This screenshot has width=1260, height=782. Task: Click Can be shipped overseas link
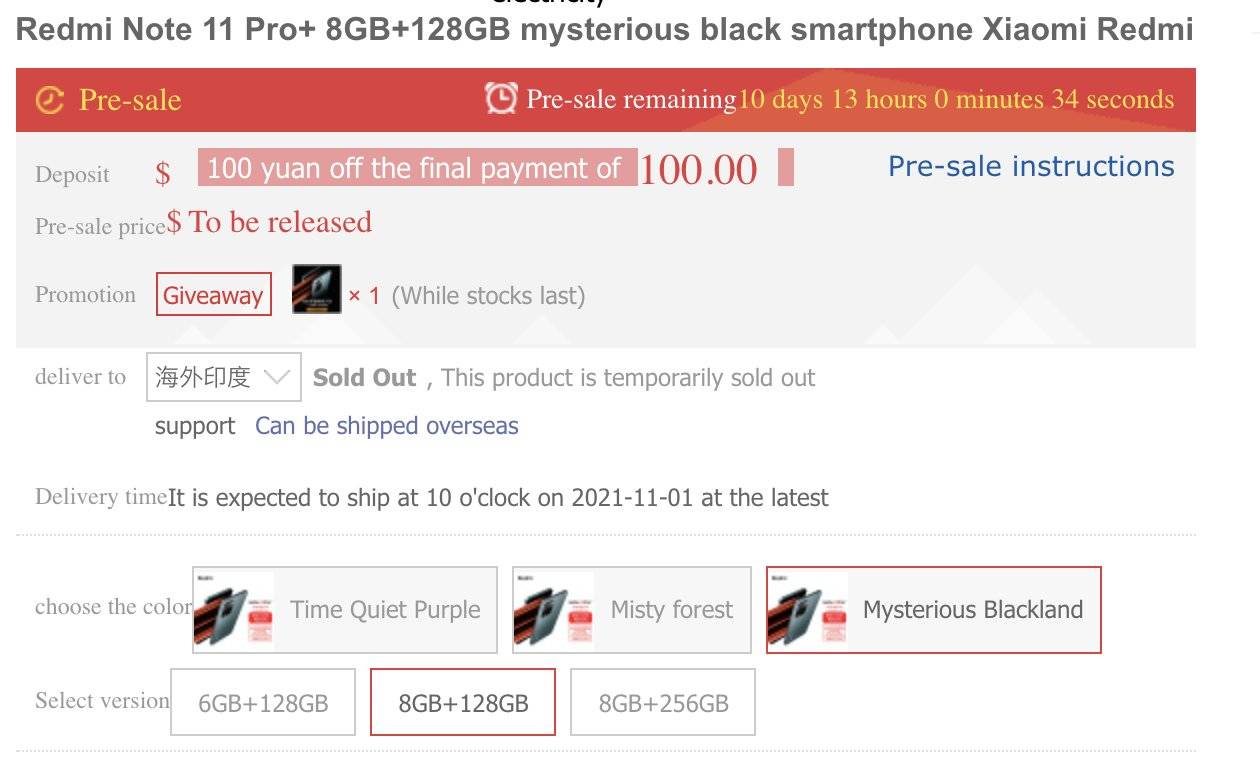point(387,426)
